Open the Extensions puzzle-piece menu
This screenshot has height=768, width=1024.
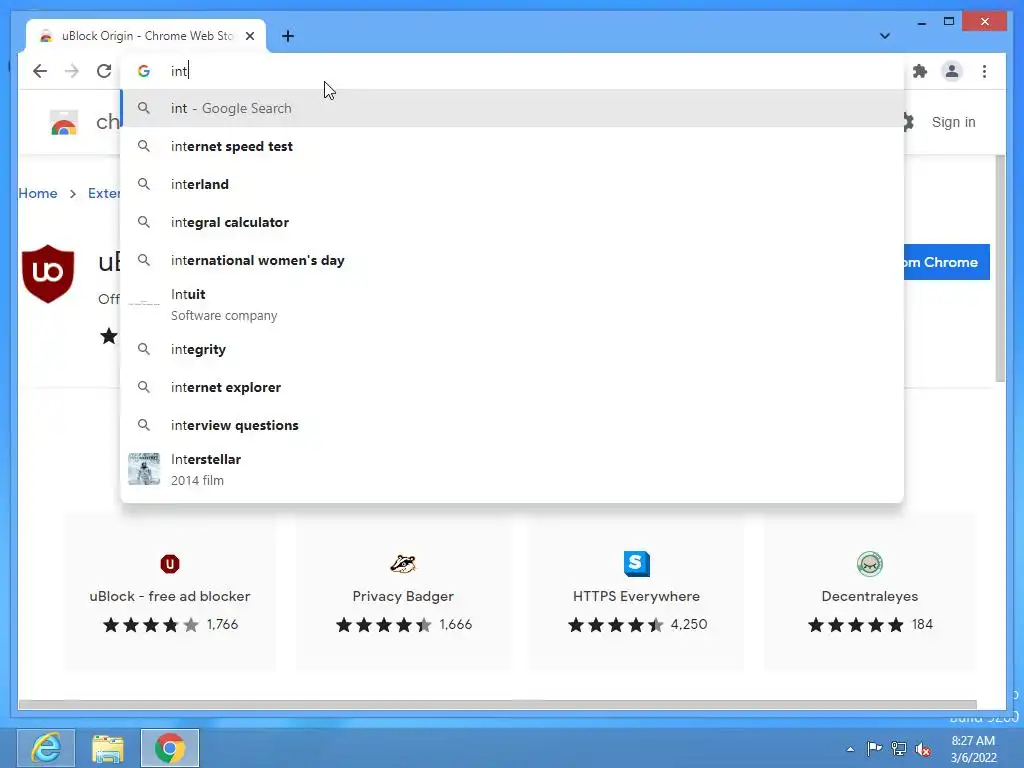920,71
